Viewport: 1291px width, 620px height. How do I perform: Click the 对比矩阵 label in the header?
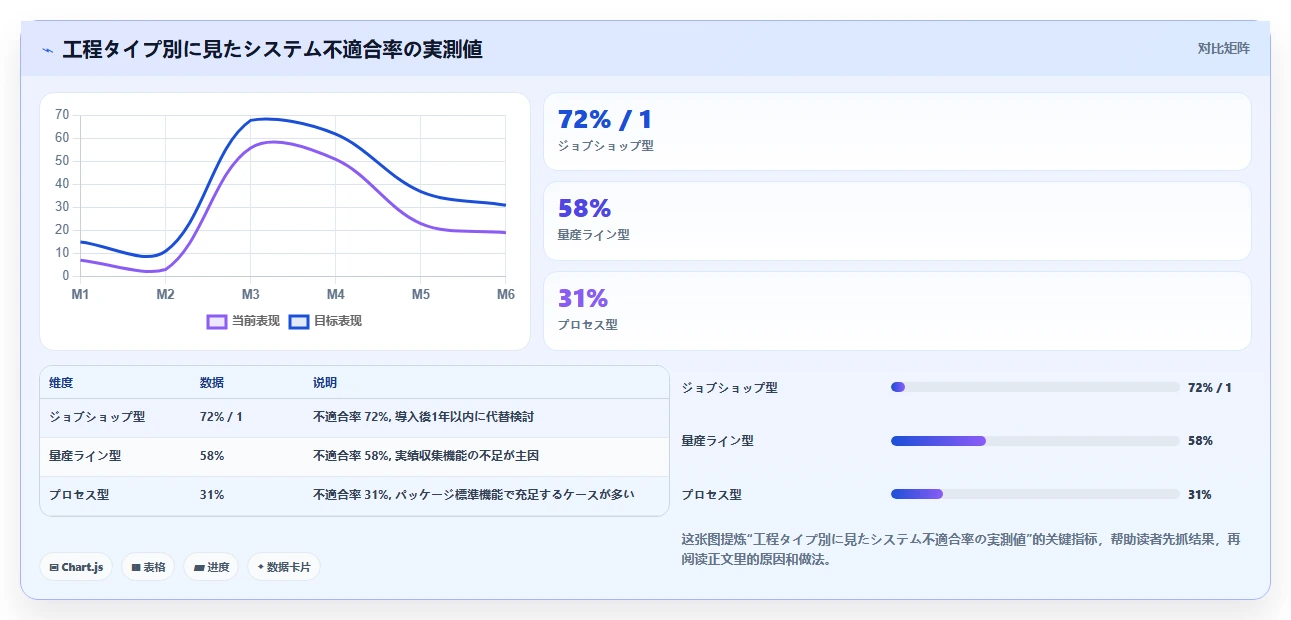tap(1223, 48)
